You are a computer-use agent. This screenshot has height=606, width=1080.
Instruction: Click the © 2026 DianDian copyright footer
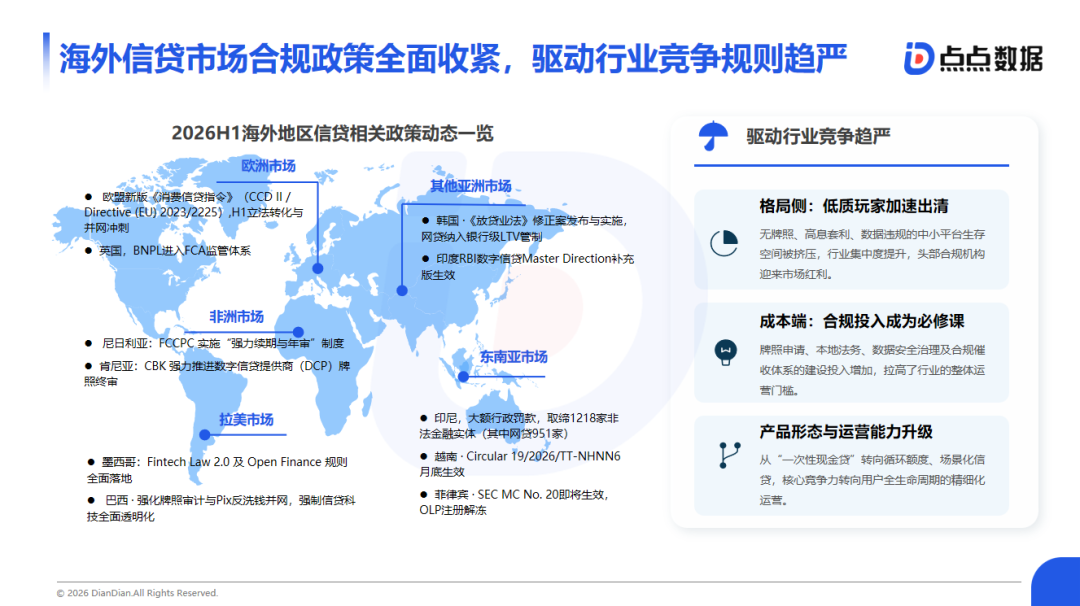pos(137,593)
